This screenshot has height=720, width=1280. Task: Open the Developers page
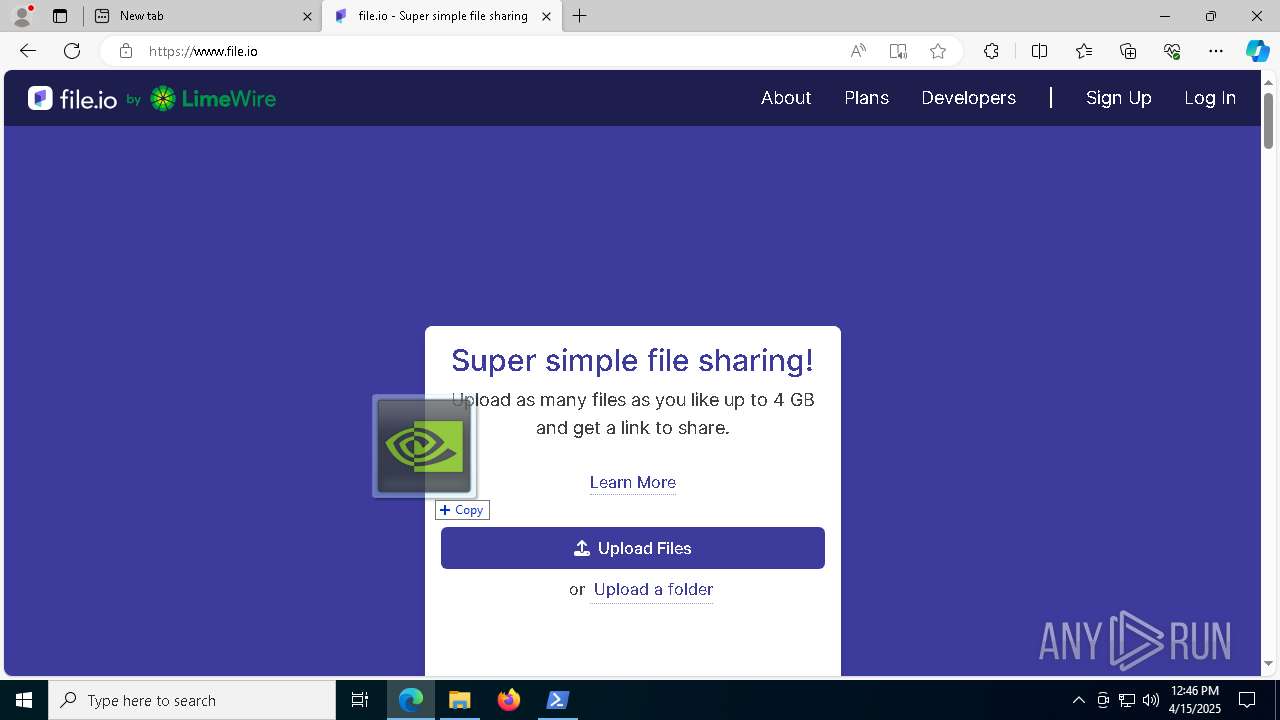click(x=969, y=98)
